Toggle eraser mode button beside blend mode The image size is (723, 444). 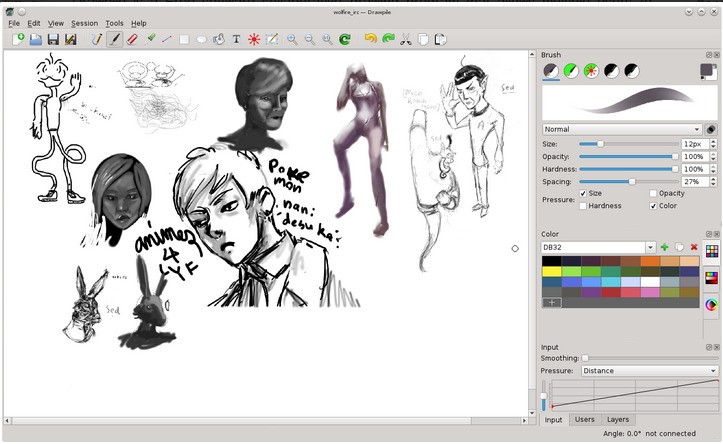point(711,130)
